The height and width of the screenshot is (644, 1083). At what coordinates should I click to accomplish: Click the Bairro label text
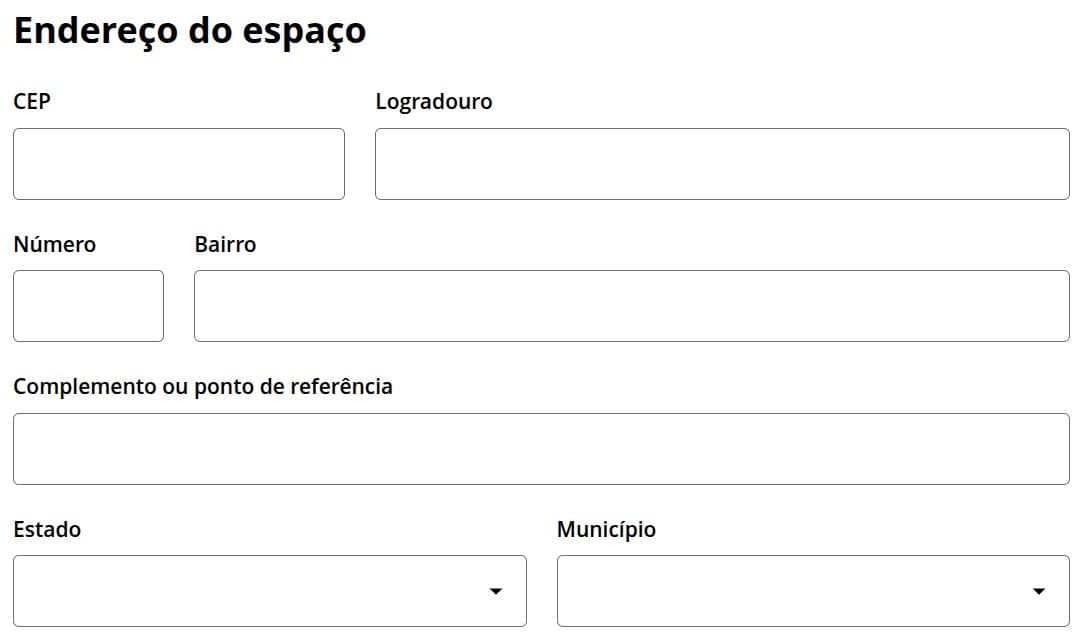[225, 244]
